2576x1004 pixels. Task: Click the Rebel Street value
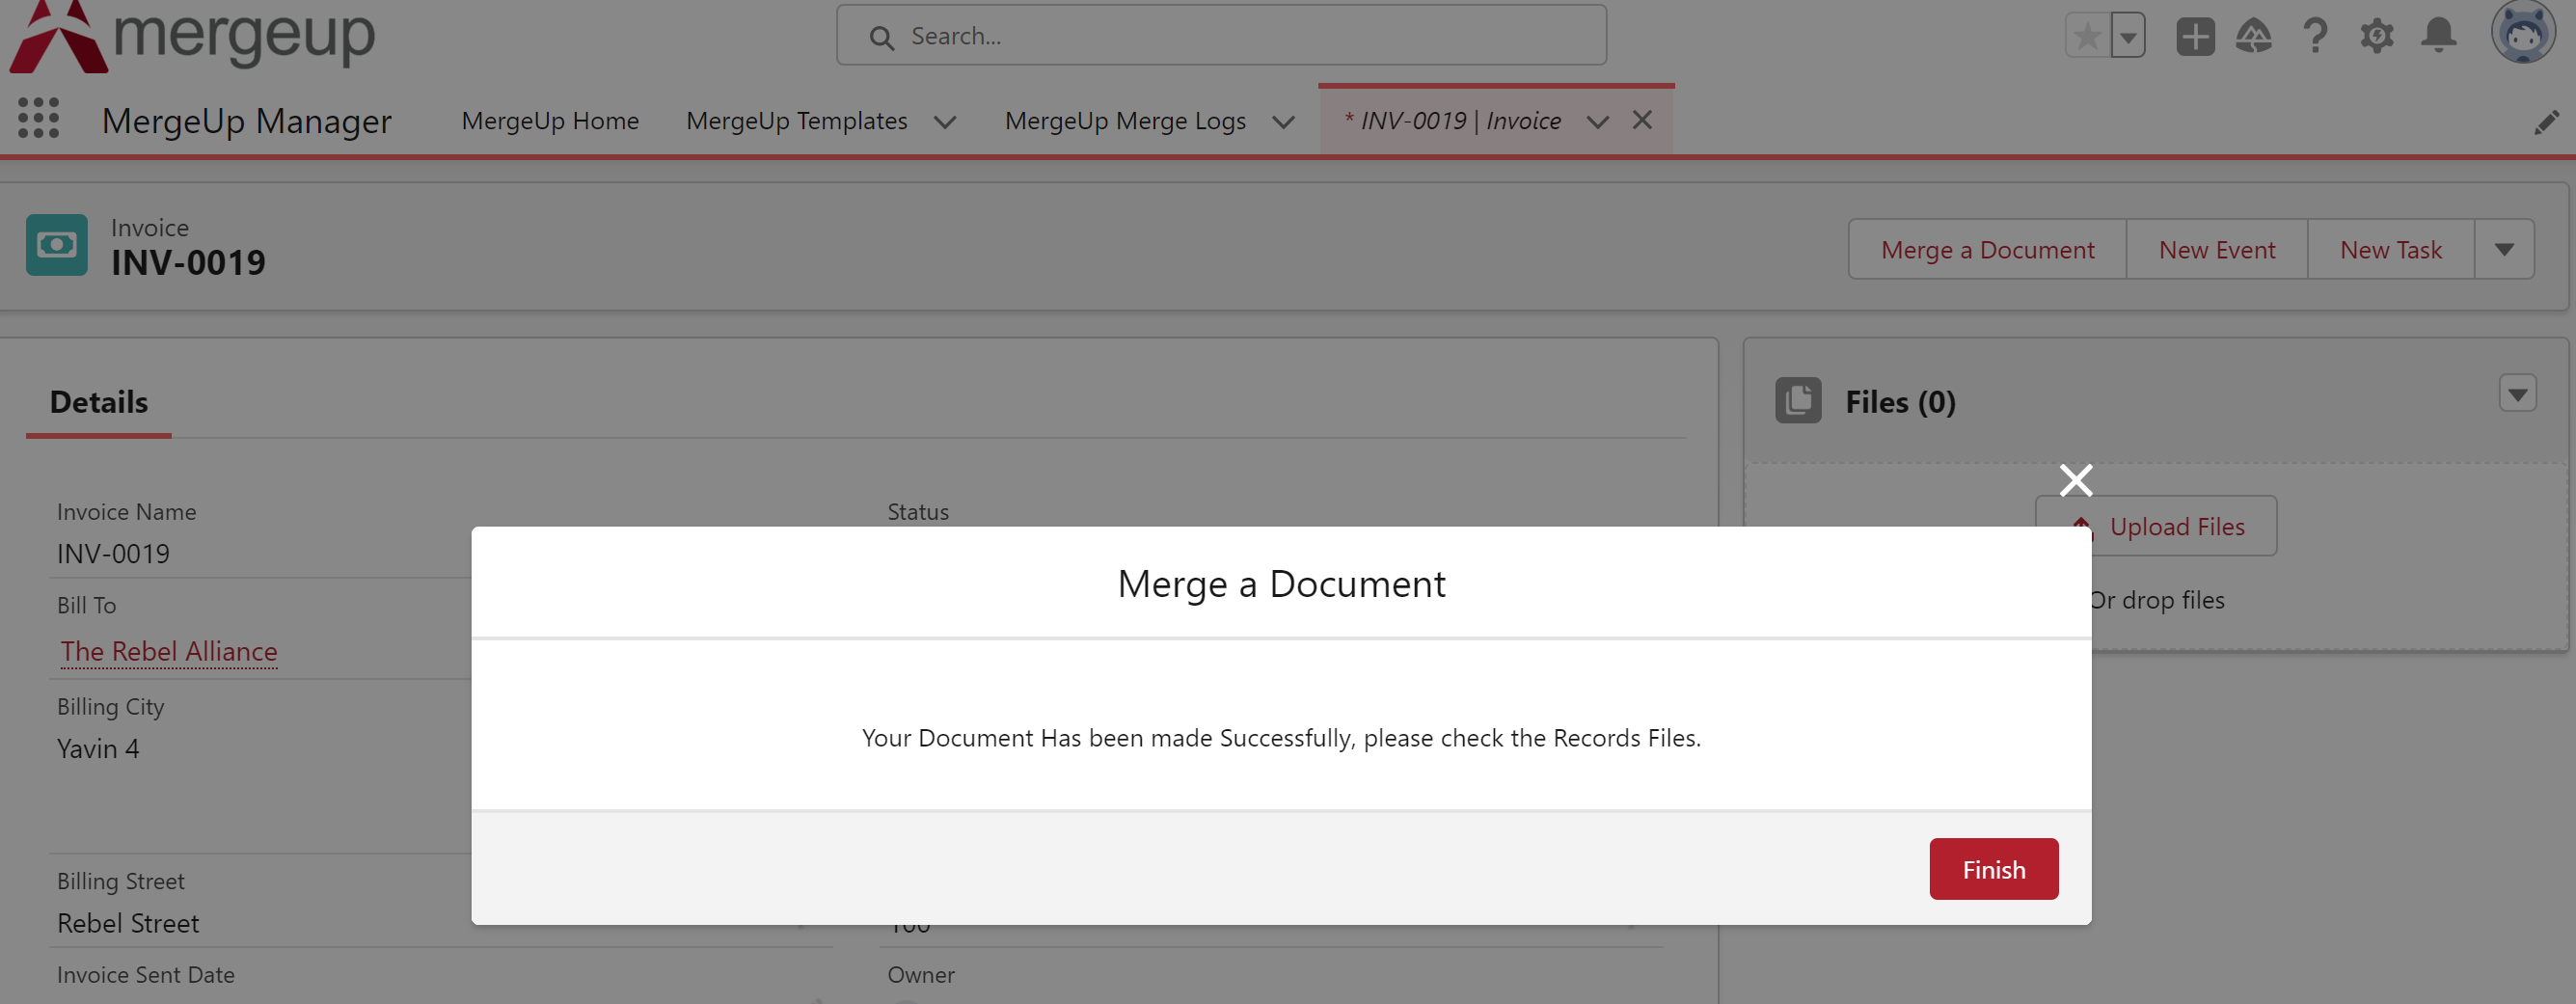(x=128, y=923)
